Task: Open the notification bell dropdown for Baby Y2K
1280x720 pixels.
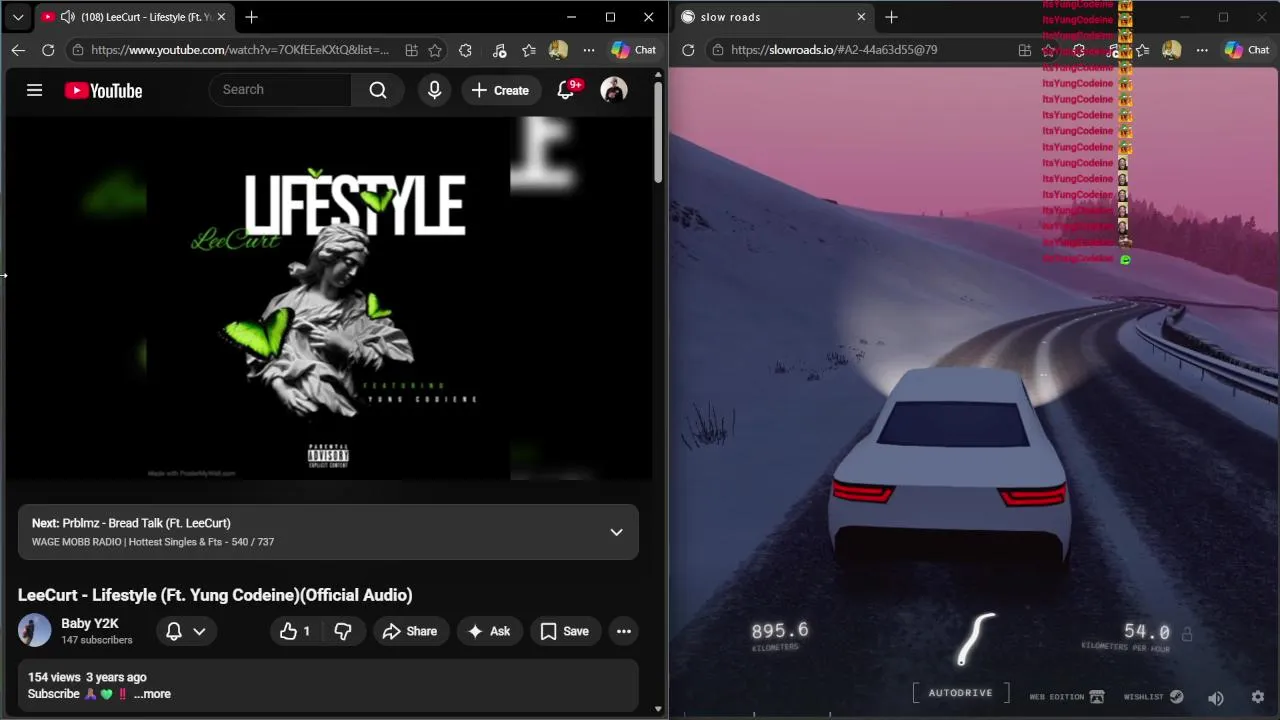Action: coord(185,631)
